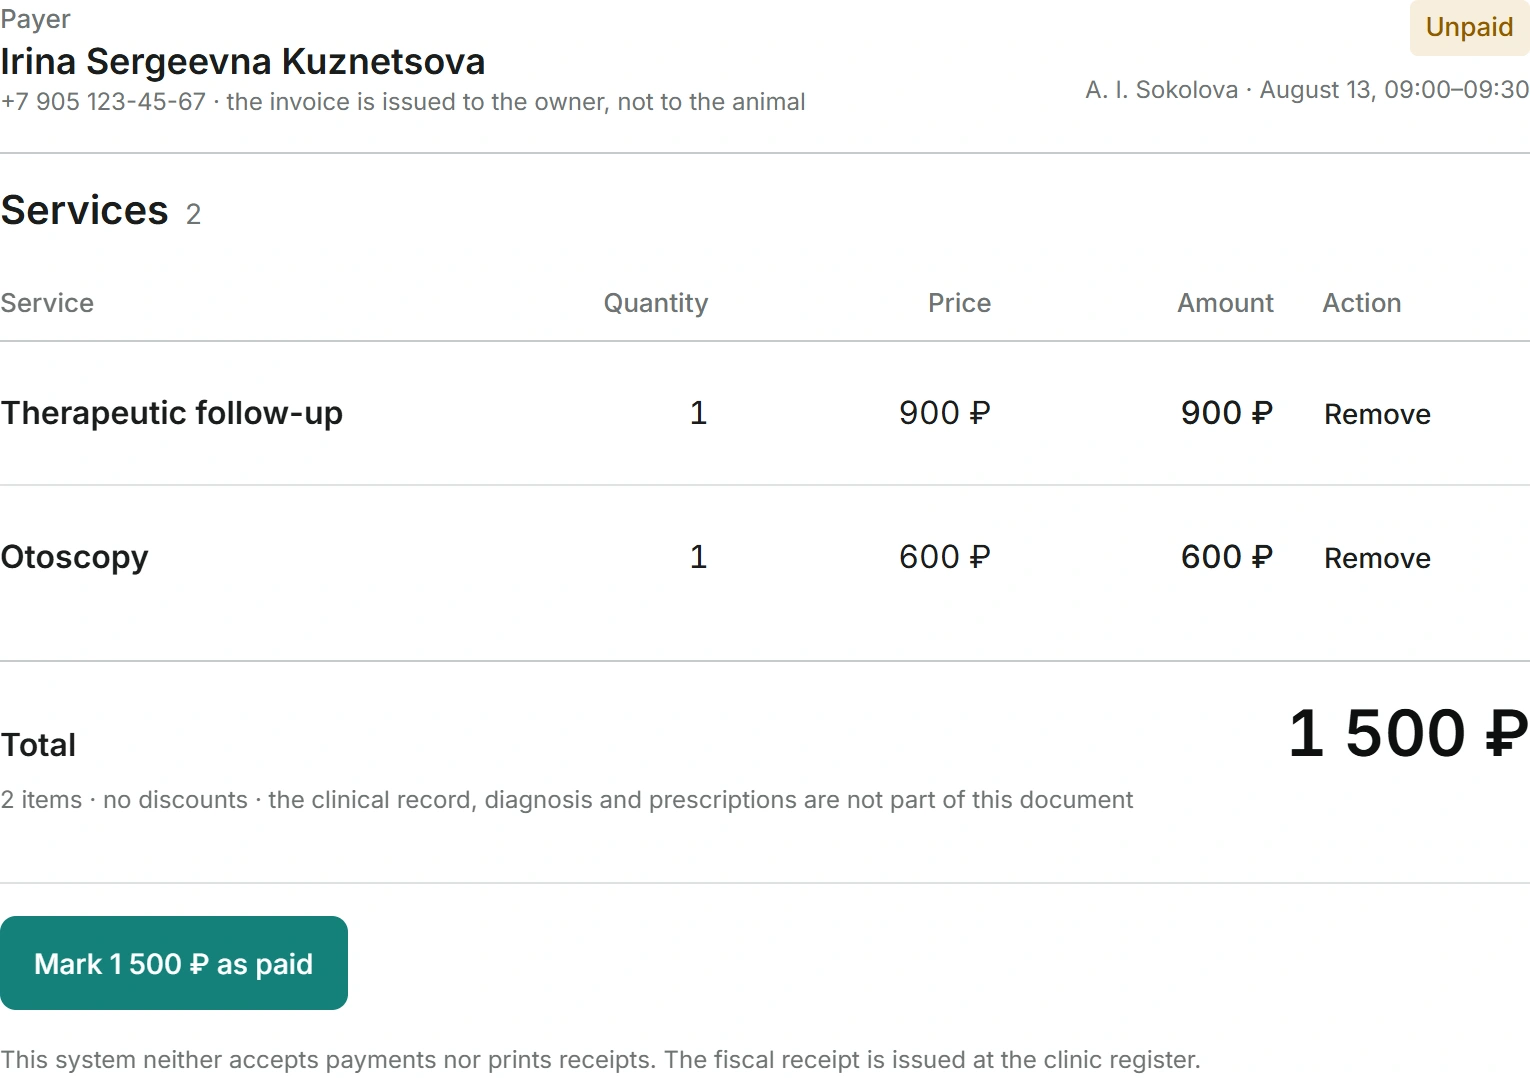
Task: Mark 1 500 ₽ as paid
Action: click(174, 963)
